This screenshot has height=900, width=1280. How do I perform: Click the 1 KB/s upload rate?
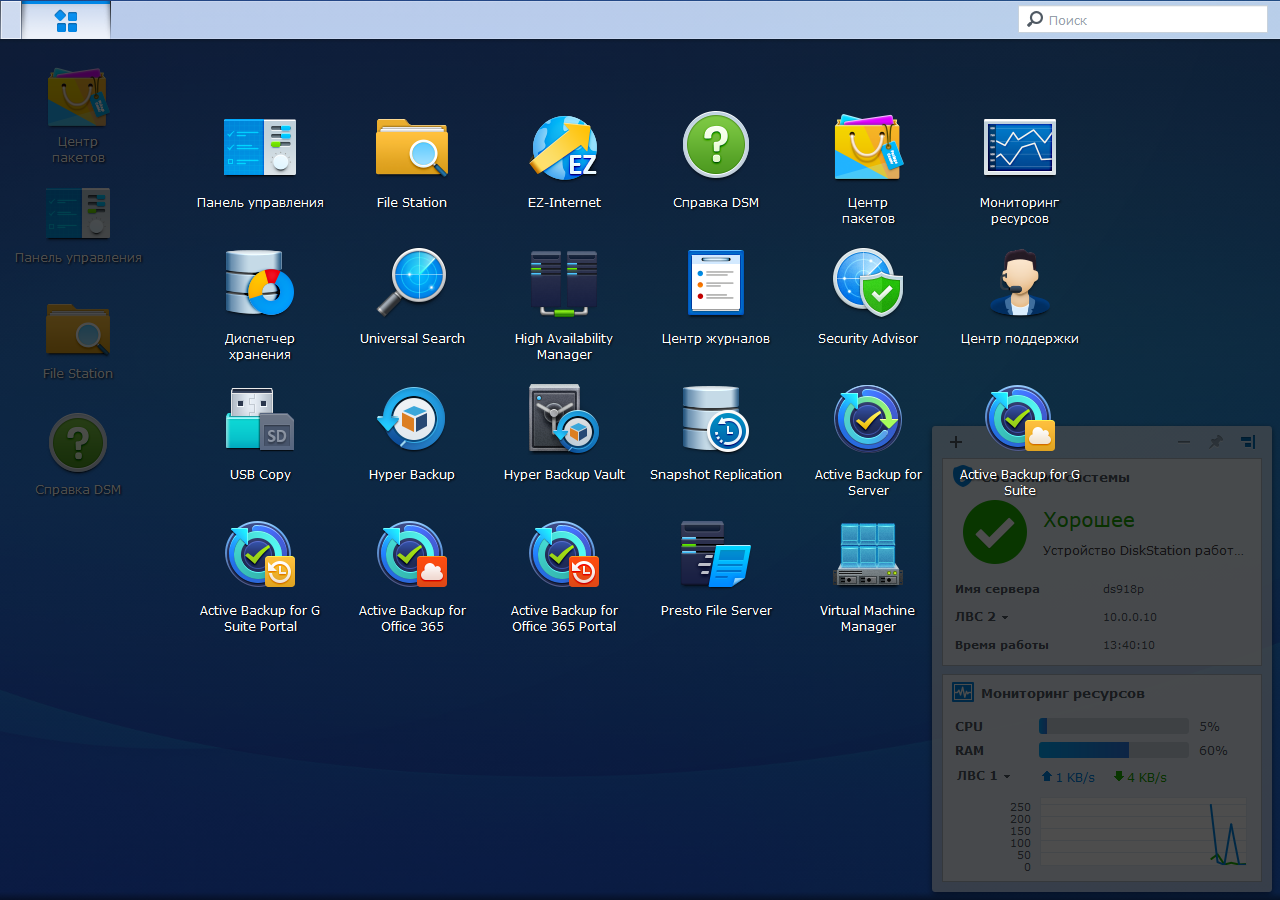click(x=1068, y=777)
